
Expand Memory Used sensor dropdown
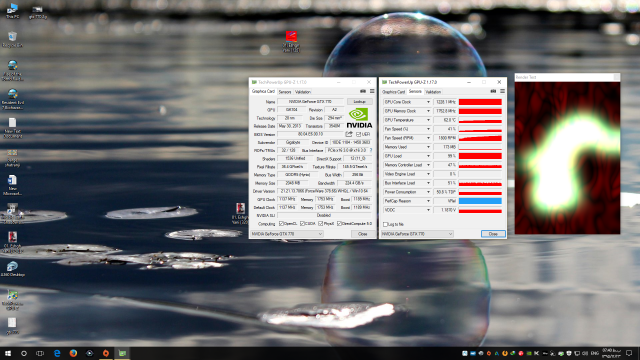tap(428, 147)
